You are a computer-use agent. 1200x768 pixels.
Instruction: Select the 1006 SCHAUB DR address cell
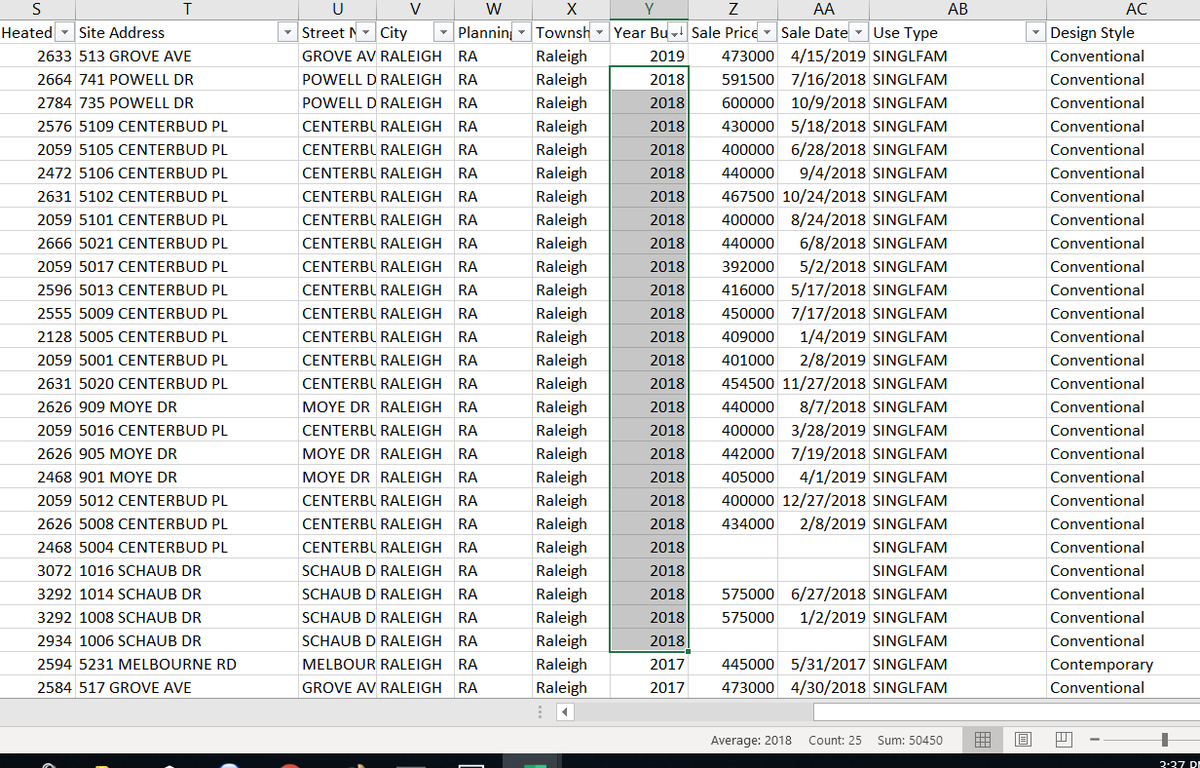point(187,641)
